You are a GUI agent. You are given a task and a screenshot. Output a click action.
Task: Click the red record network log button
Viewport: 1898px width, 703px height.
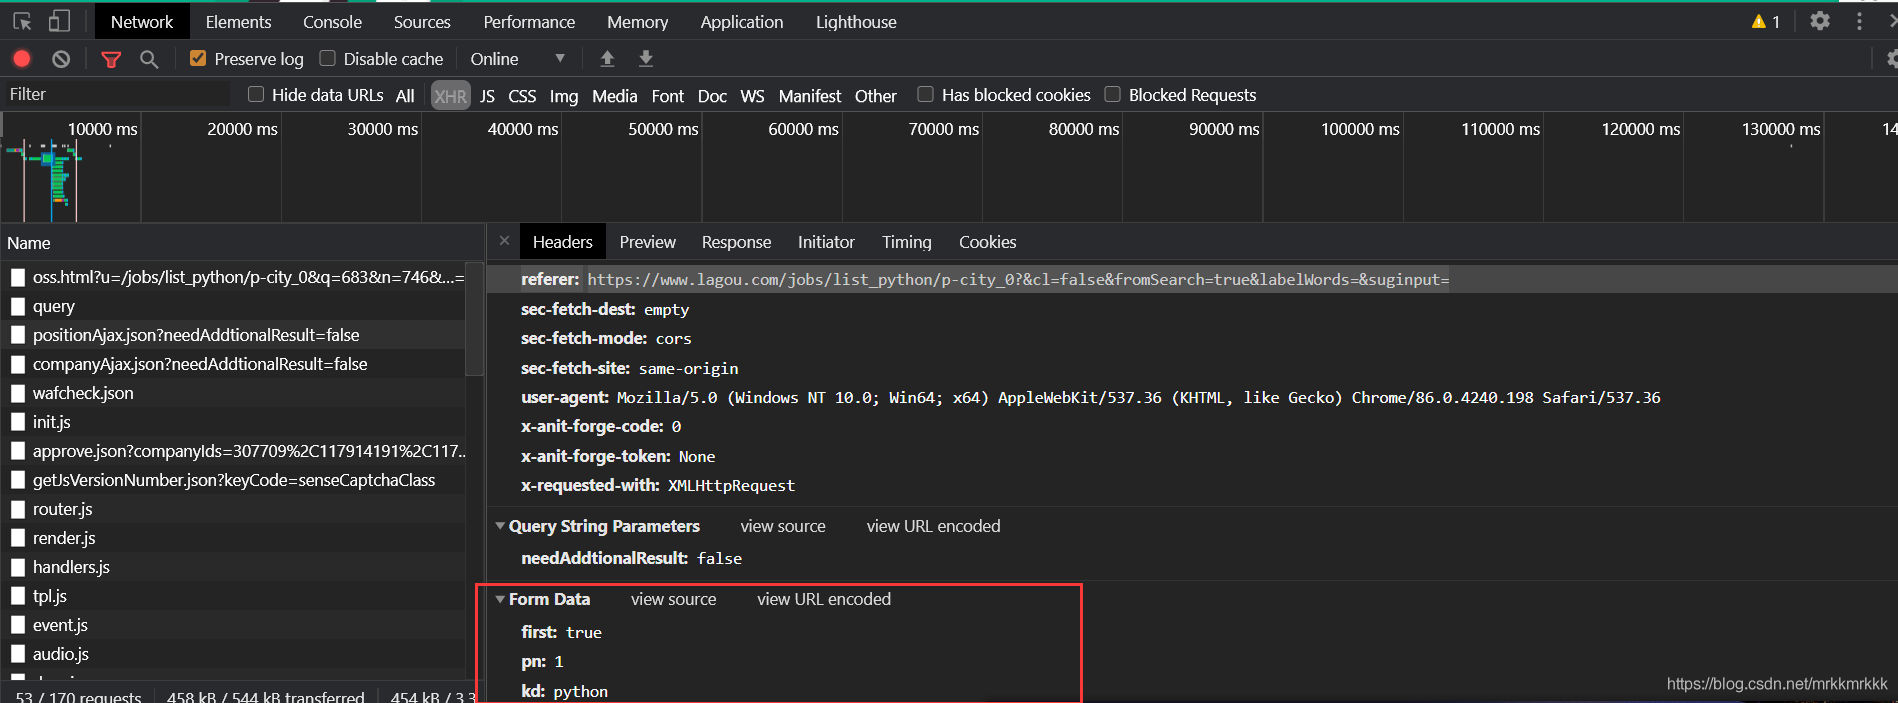(21, 59)
